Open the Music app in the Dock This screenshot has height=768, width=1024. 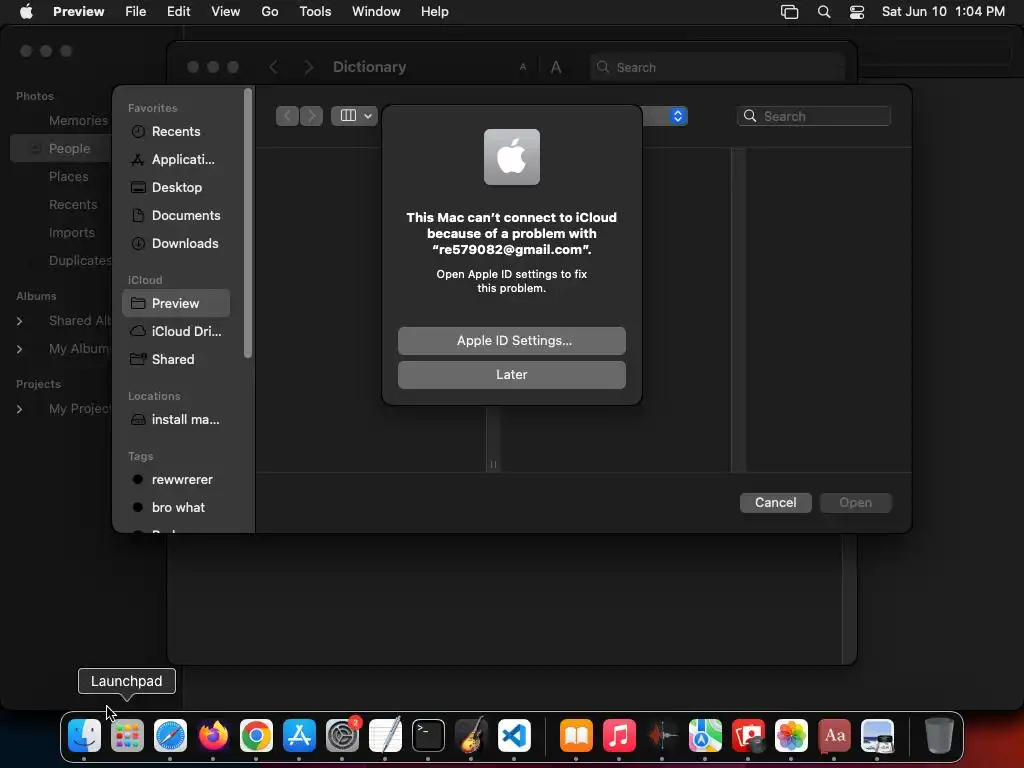(619, 736)
